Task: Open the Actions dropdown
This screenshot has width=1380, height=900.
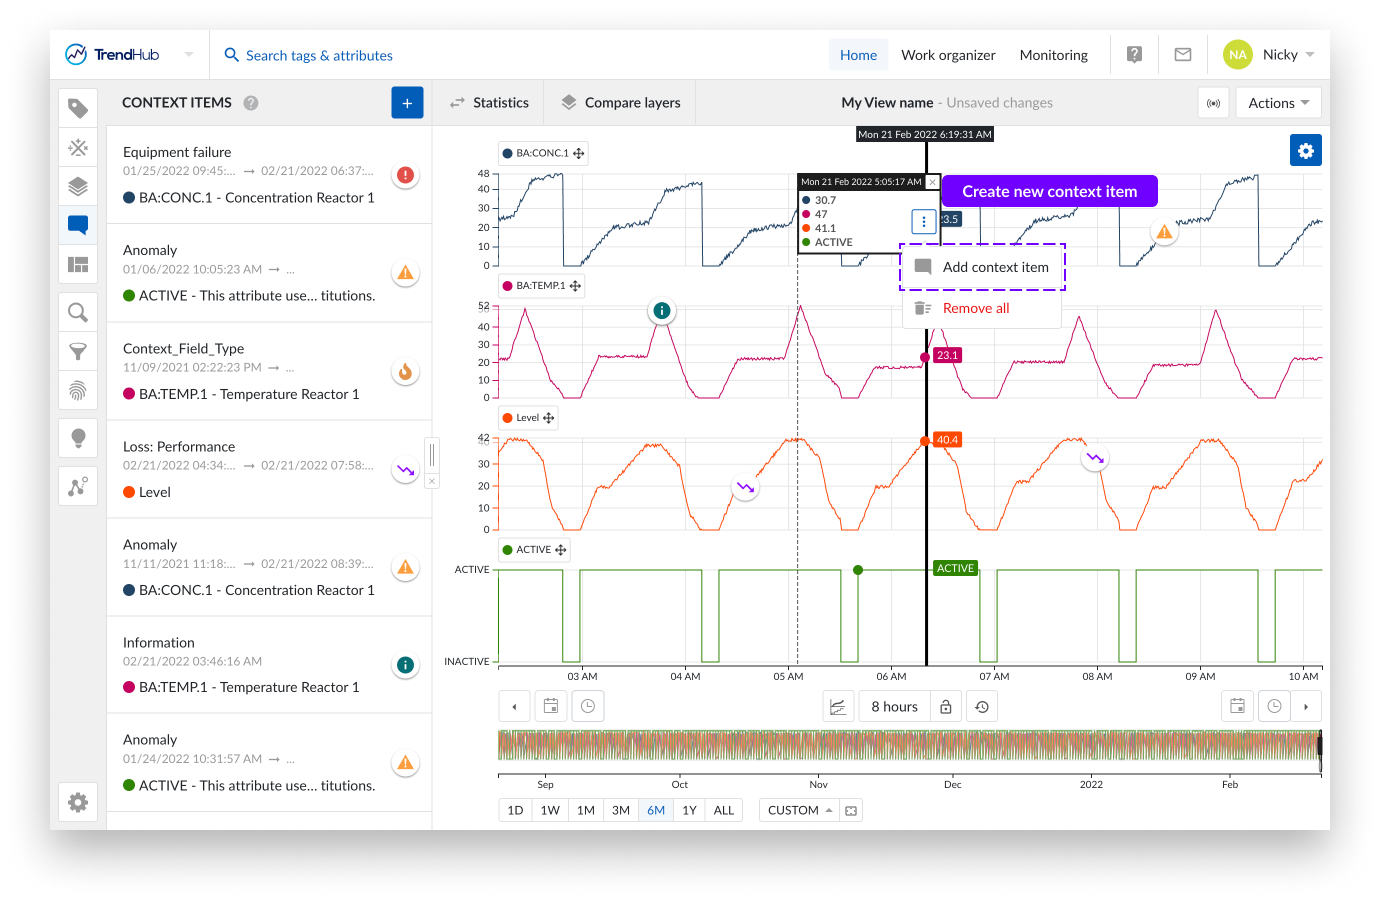Action: pyautogui.click(x=1278, y=103)
